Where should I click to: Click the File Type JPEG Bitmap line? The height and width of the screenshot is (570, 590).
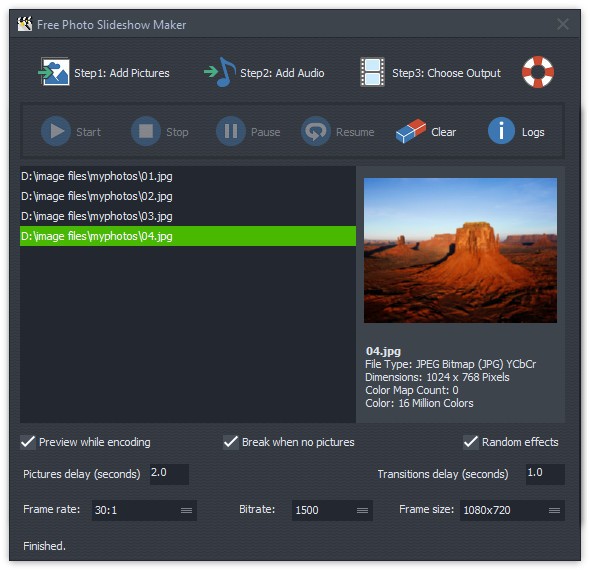pos(450,364)
